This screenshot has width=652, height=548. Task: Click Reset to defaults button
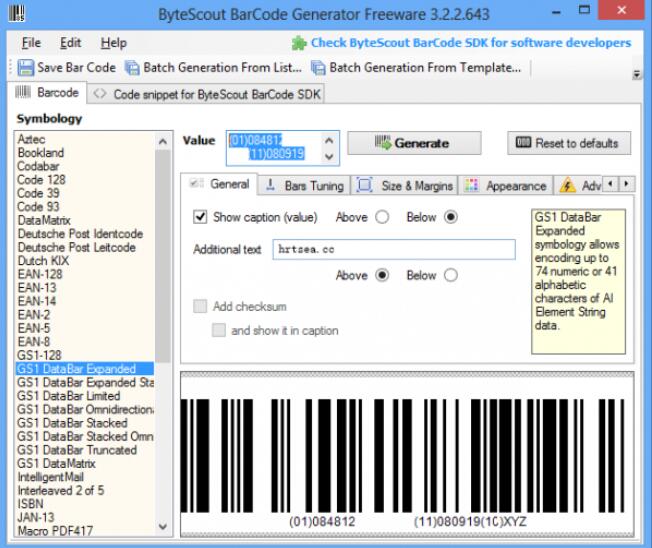point(569,143)
